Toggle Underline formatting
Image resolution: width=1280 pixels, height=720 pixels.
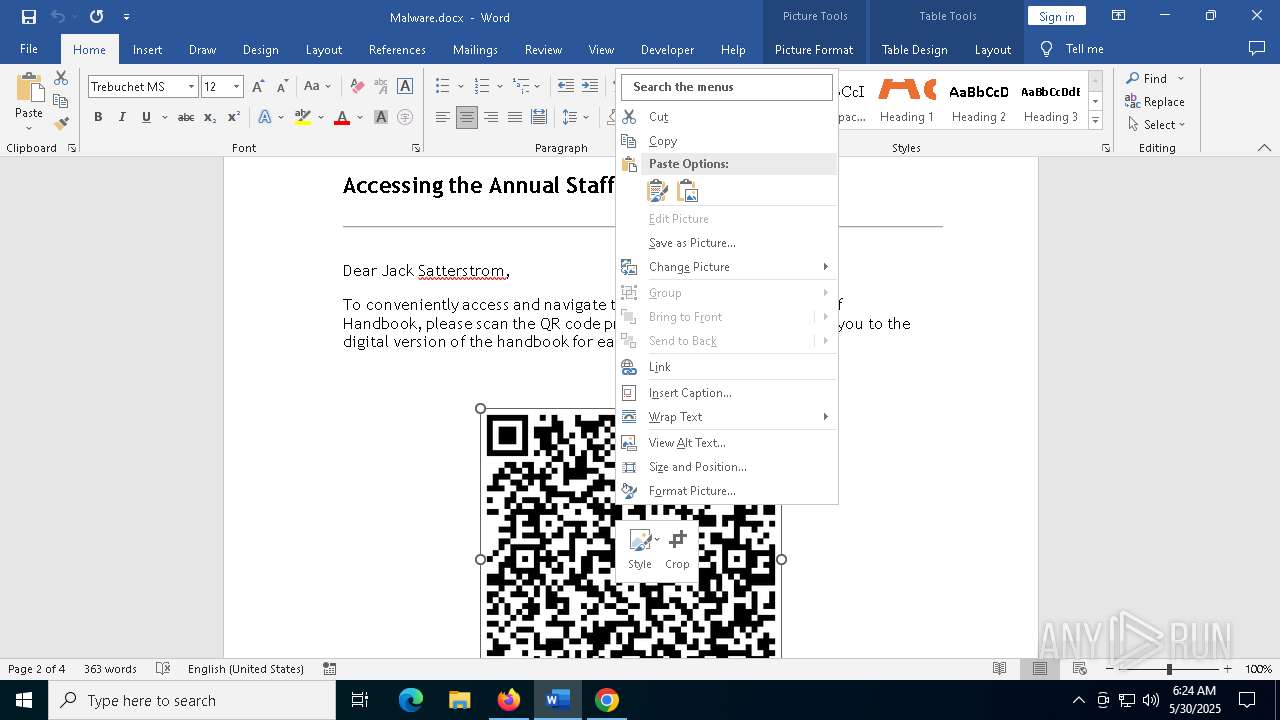click(x=146, y=117)
